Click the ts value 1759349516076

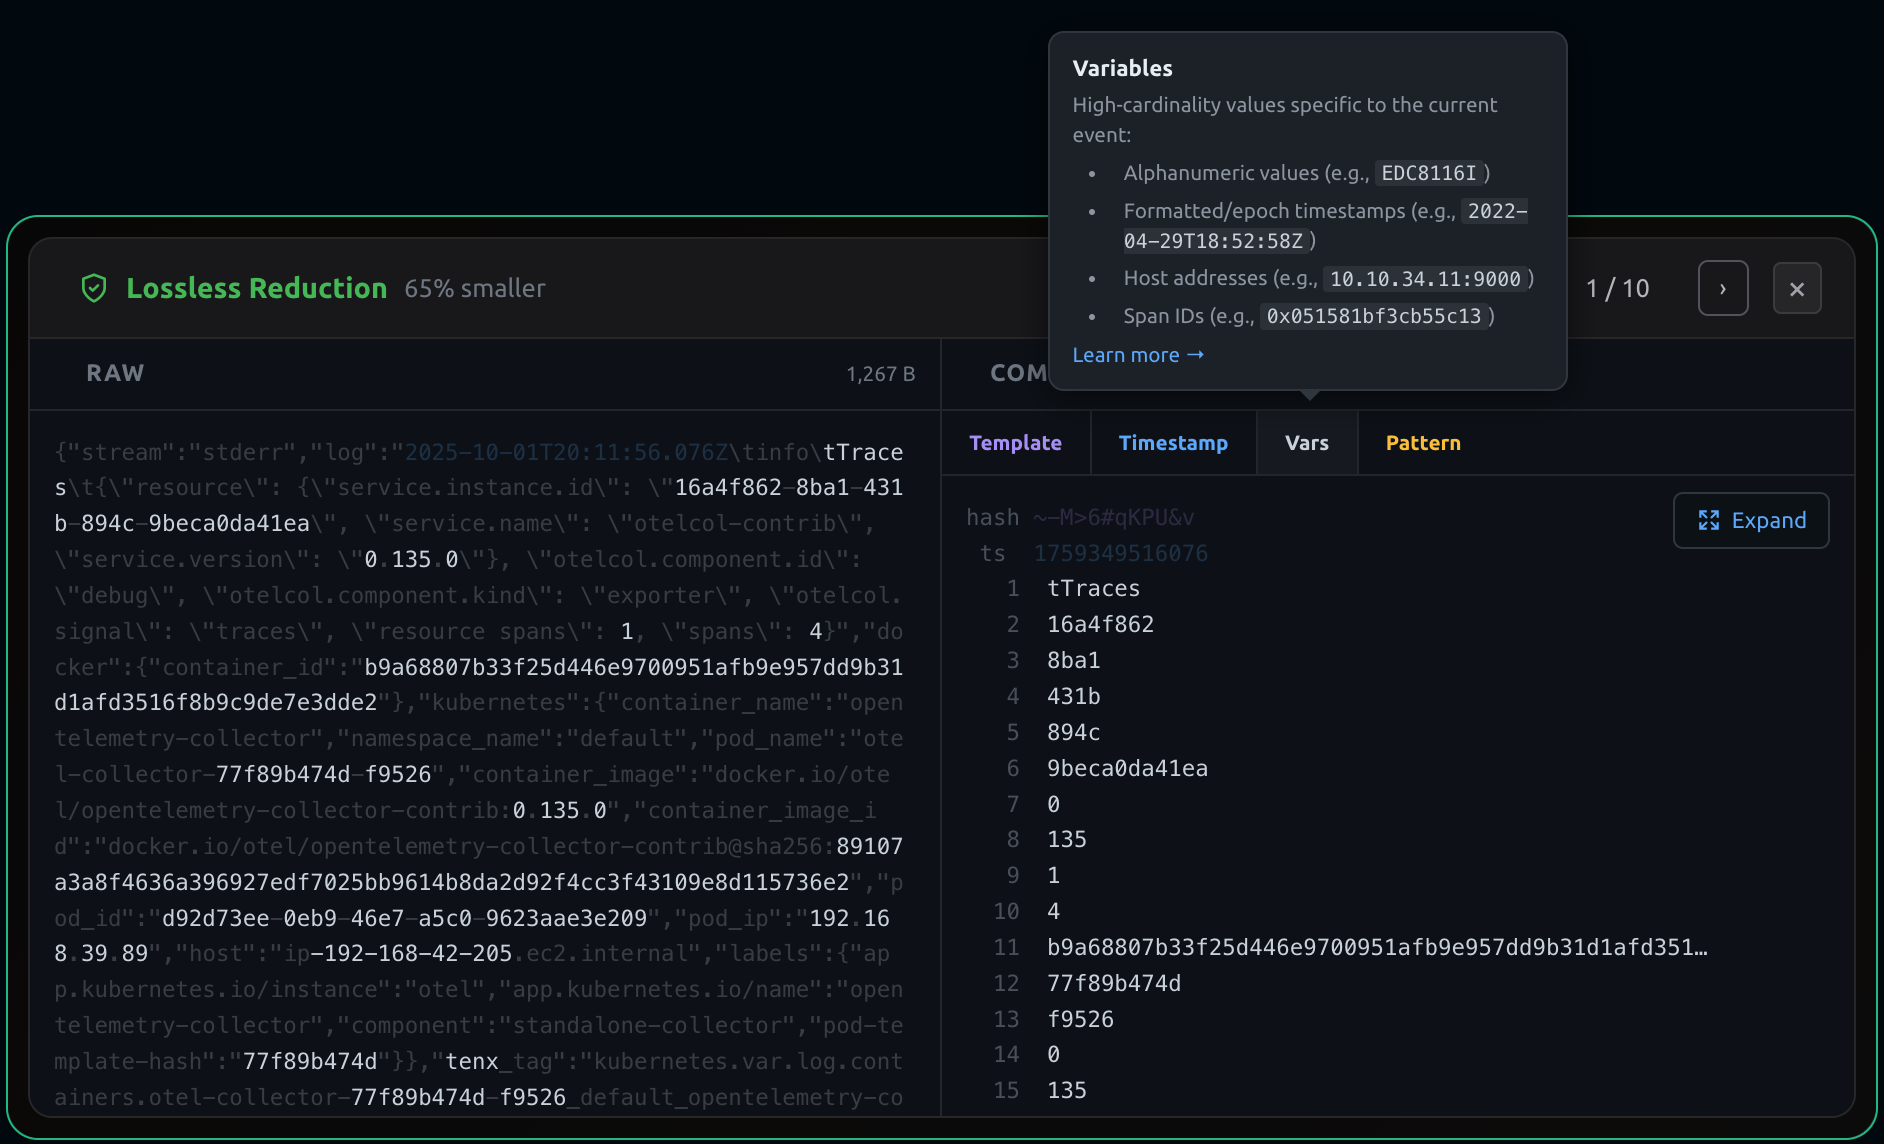[1120, 554]
